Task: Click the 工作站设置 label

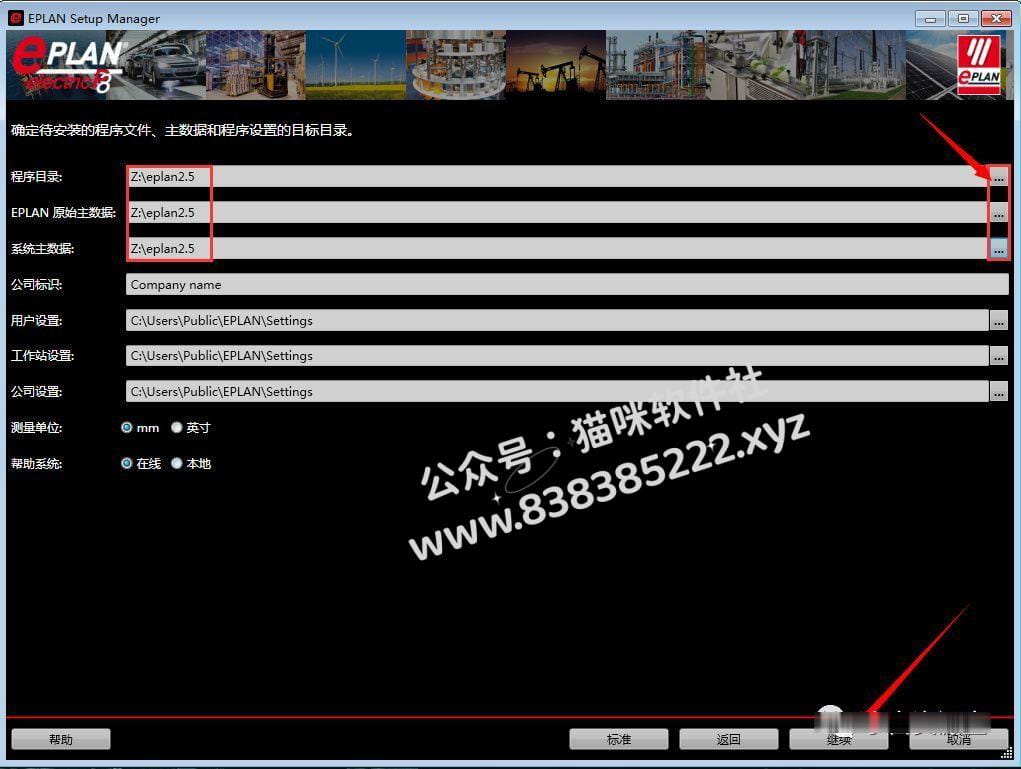Action: pos(42,356)
